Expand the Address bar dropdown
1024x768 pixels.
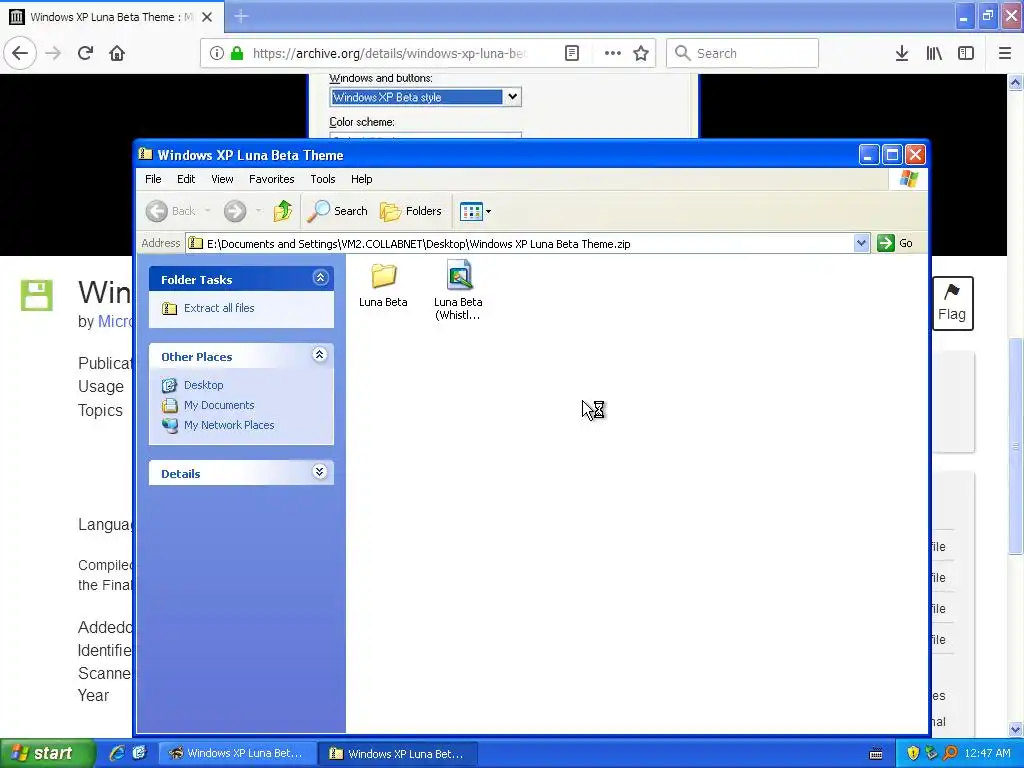coord(861,244)
